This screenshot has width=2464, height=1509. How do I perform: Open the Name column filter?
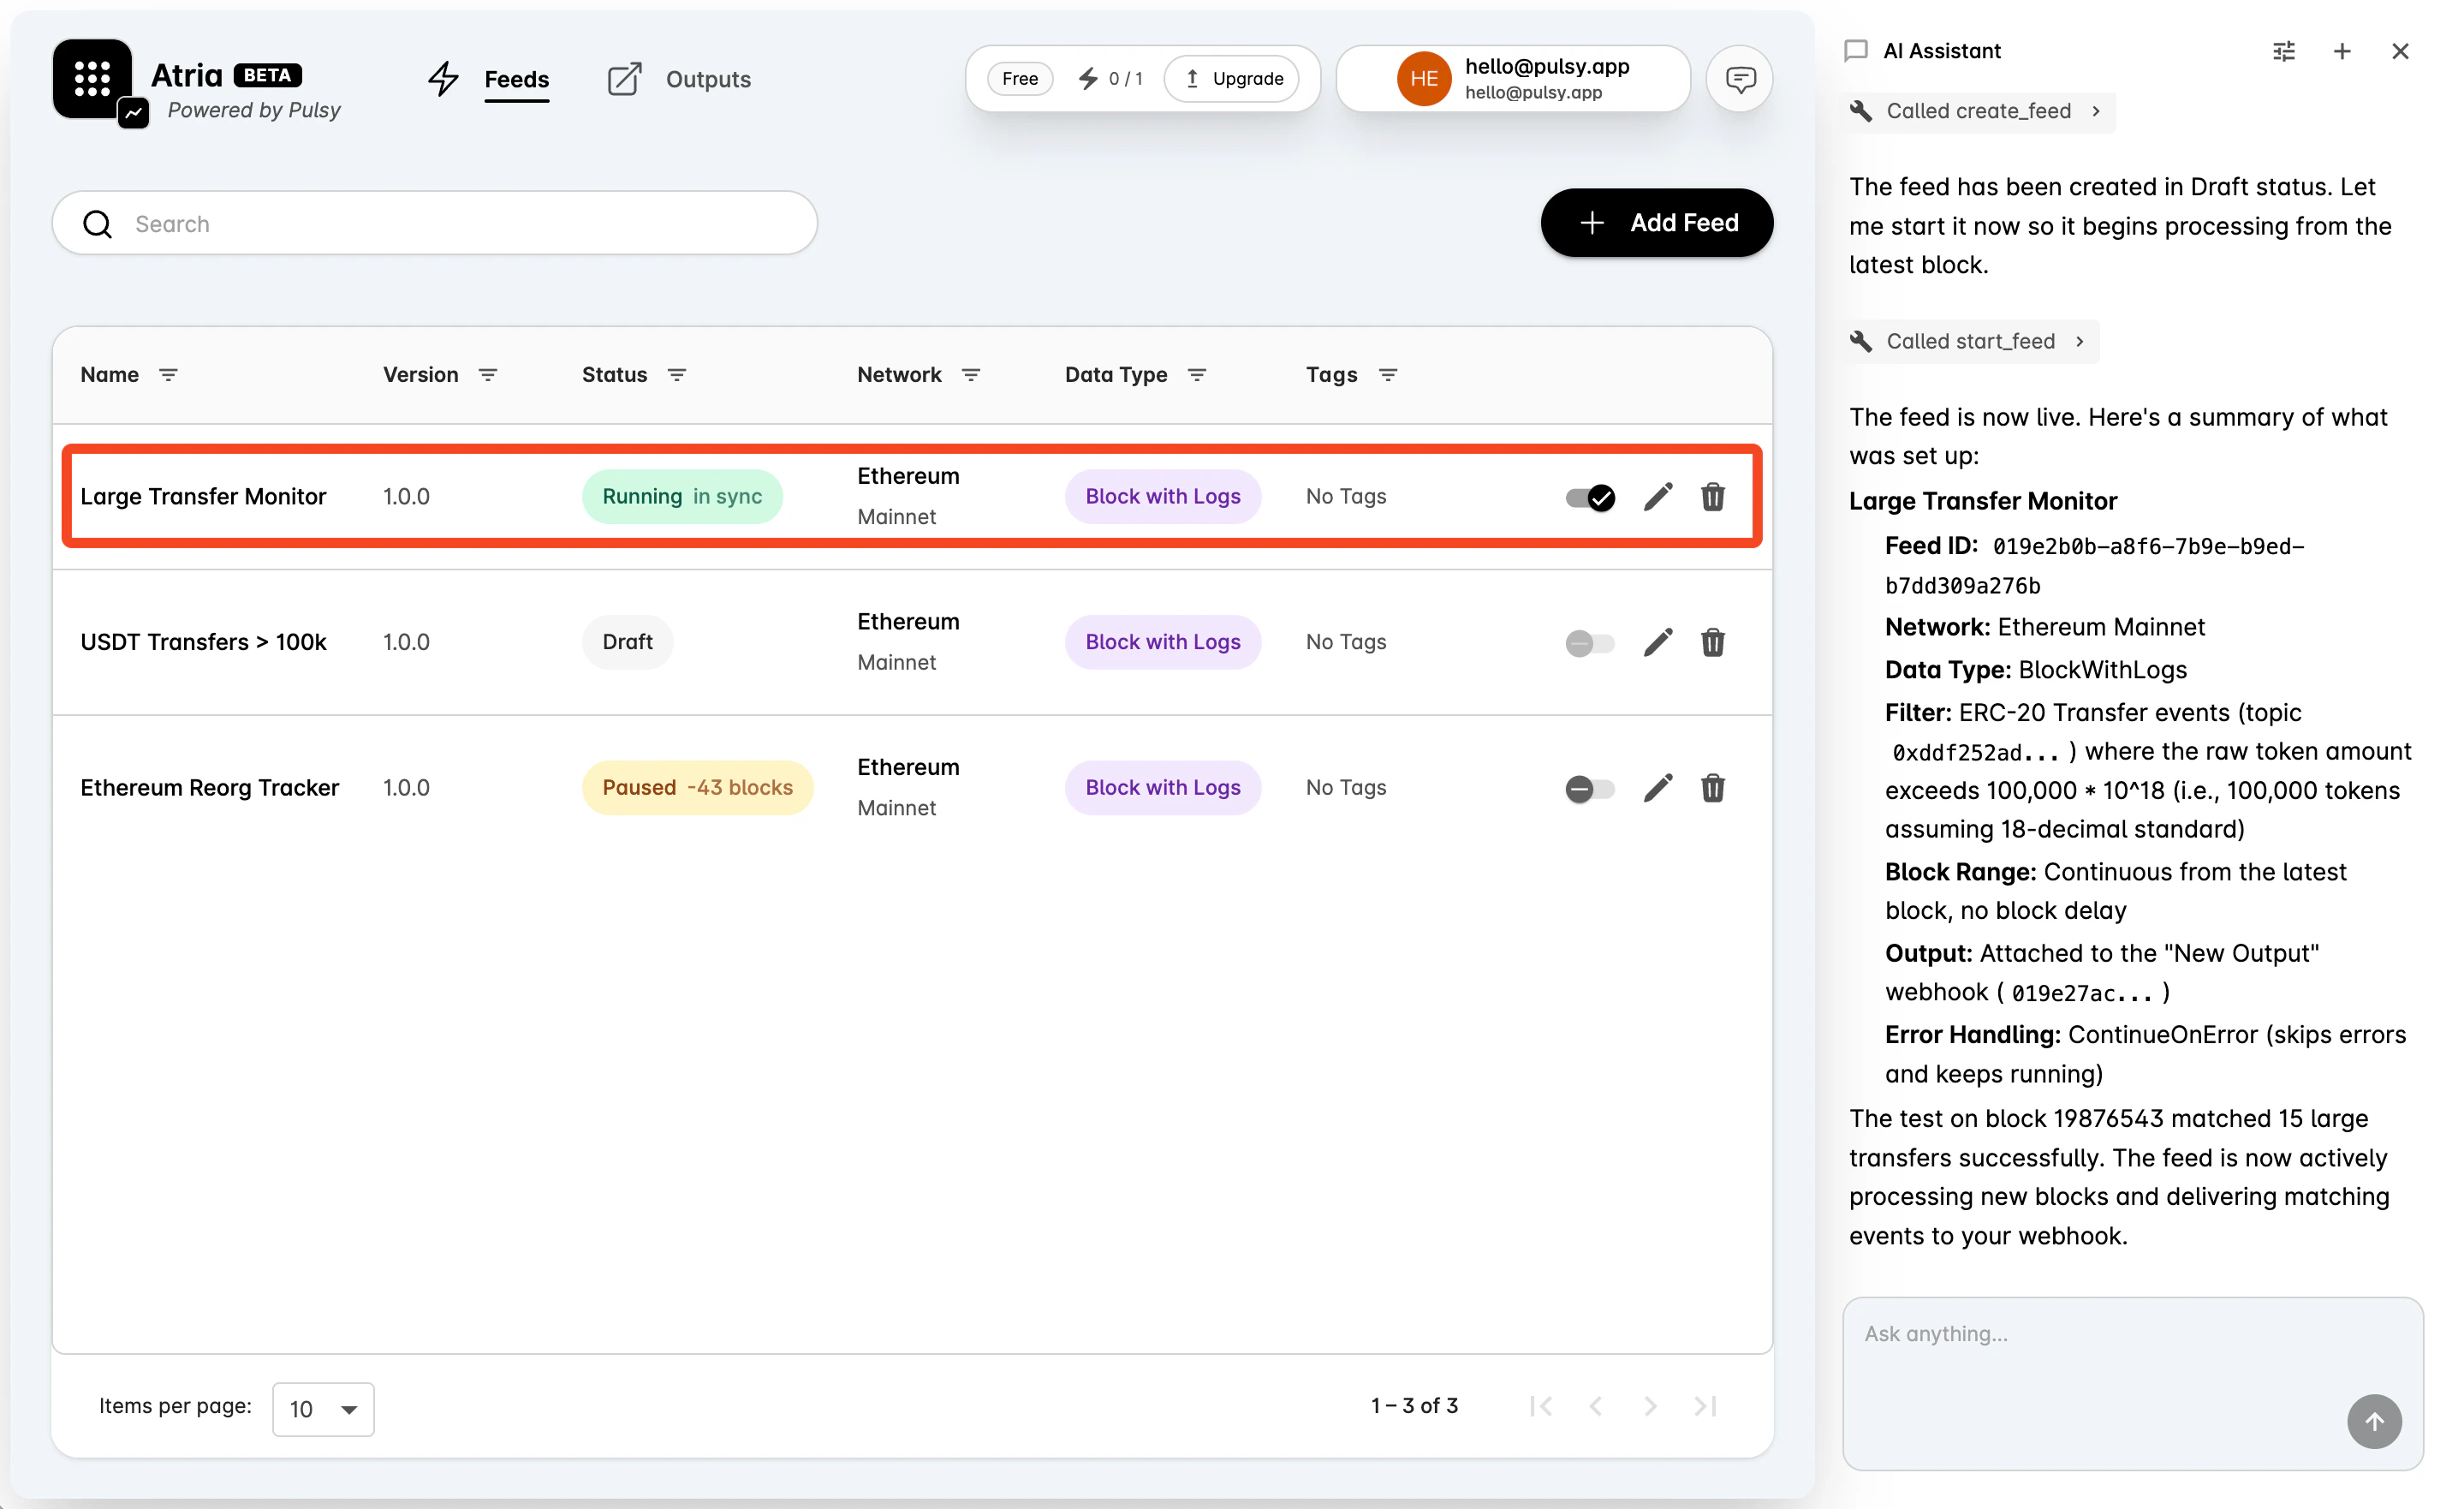[168, 375]
